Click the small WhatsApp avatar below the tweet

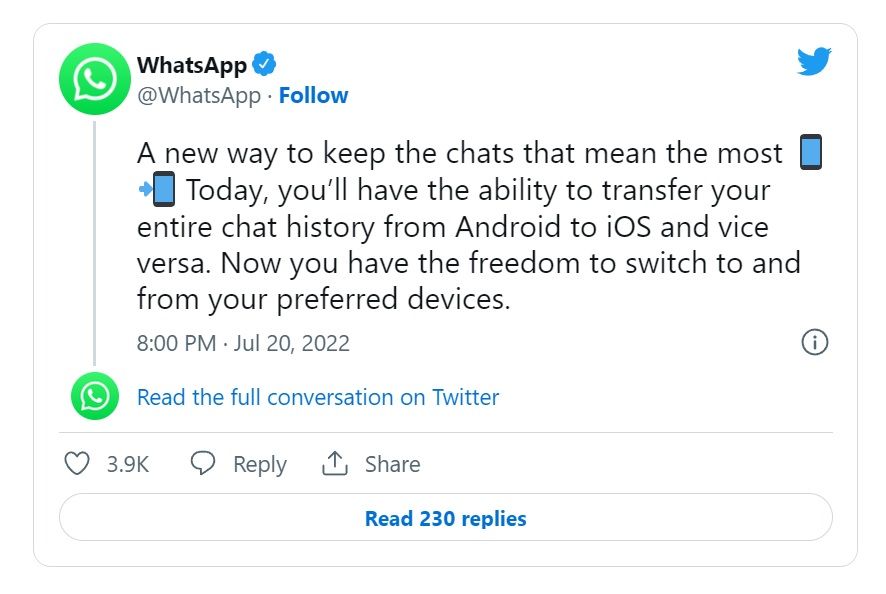point(95,397)
